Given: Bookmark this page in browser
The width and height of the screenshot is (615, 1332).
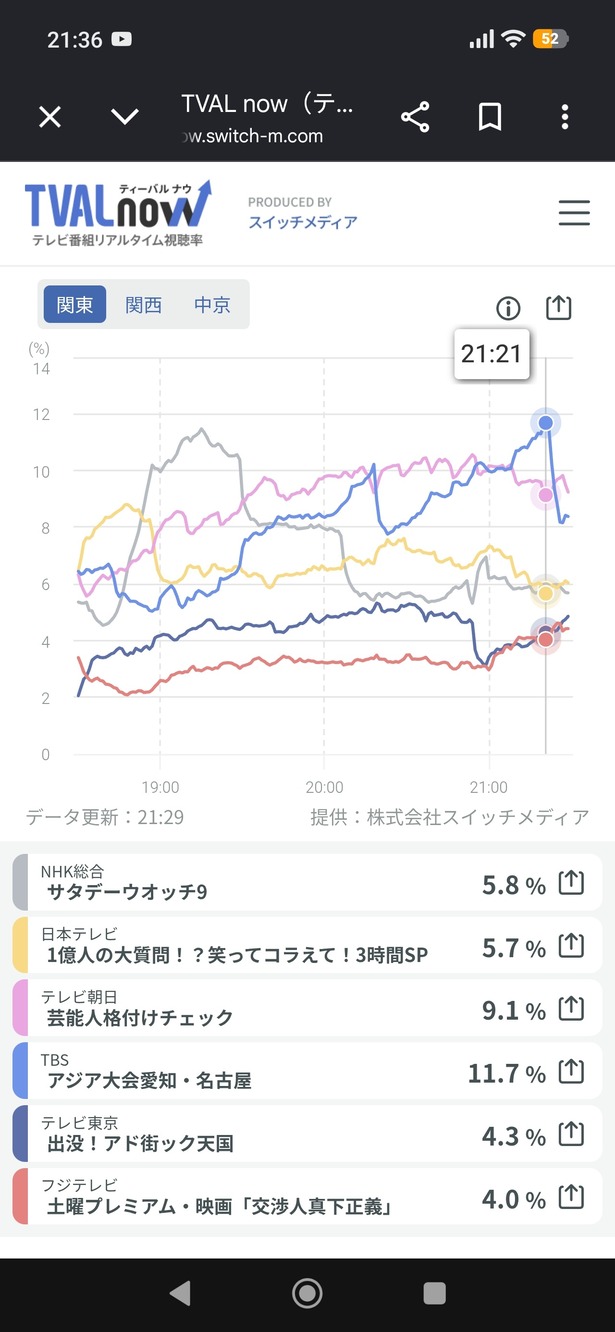Looking at the screenshot, I should (490, 118).
